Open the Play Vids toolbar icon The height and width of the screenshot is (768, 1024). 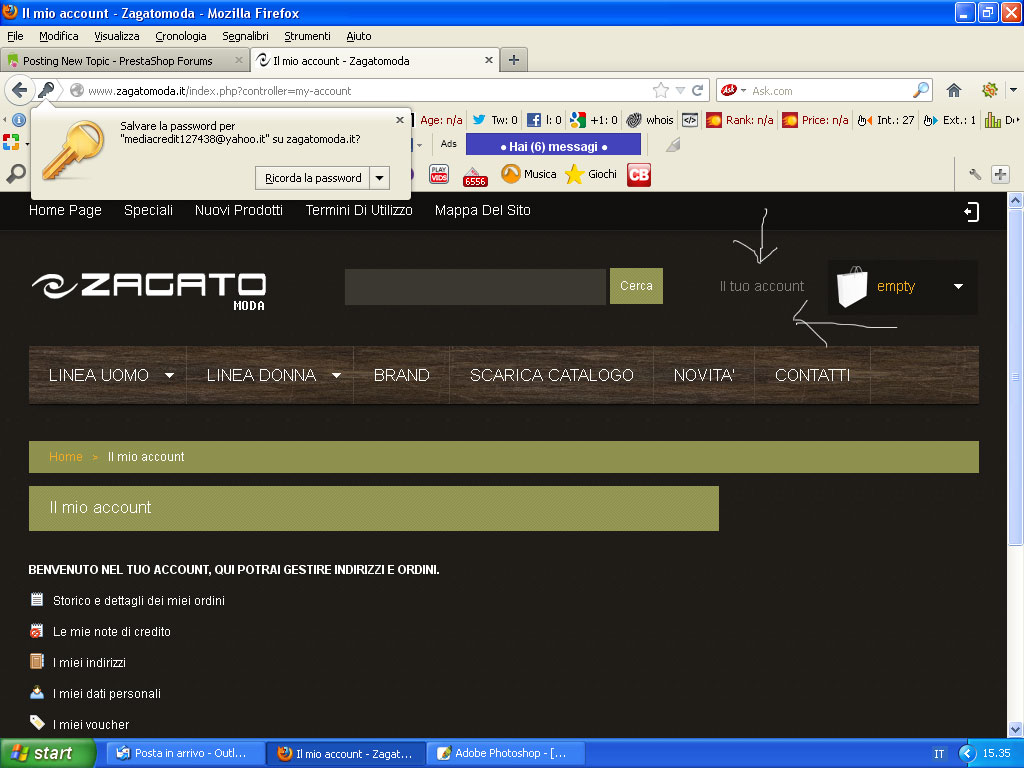click(439, 174)
